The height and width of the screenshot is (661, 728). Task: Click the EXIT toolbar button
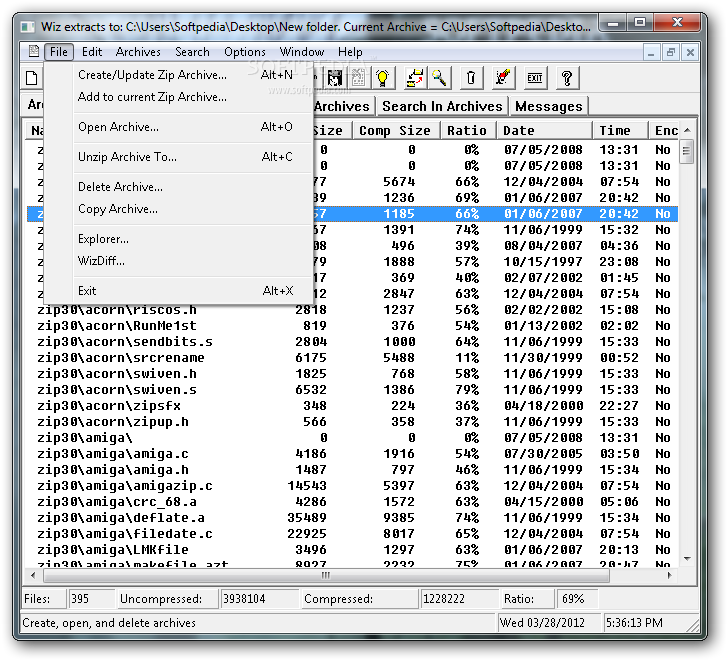point(535,78)
